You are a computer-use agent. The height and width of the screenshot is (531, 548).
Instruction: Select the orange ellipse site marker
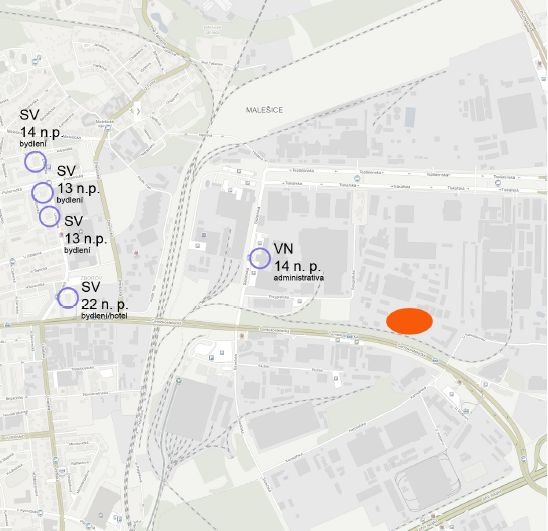click(x=409, y=321)
